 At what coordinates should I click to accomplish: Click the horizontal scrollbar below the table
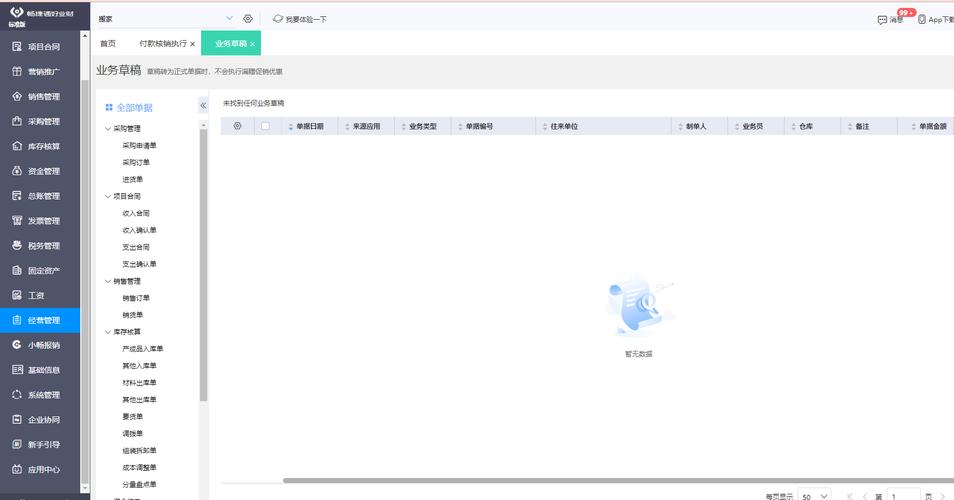coord(600,480)
